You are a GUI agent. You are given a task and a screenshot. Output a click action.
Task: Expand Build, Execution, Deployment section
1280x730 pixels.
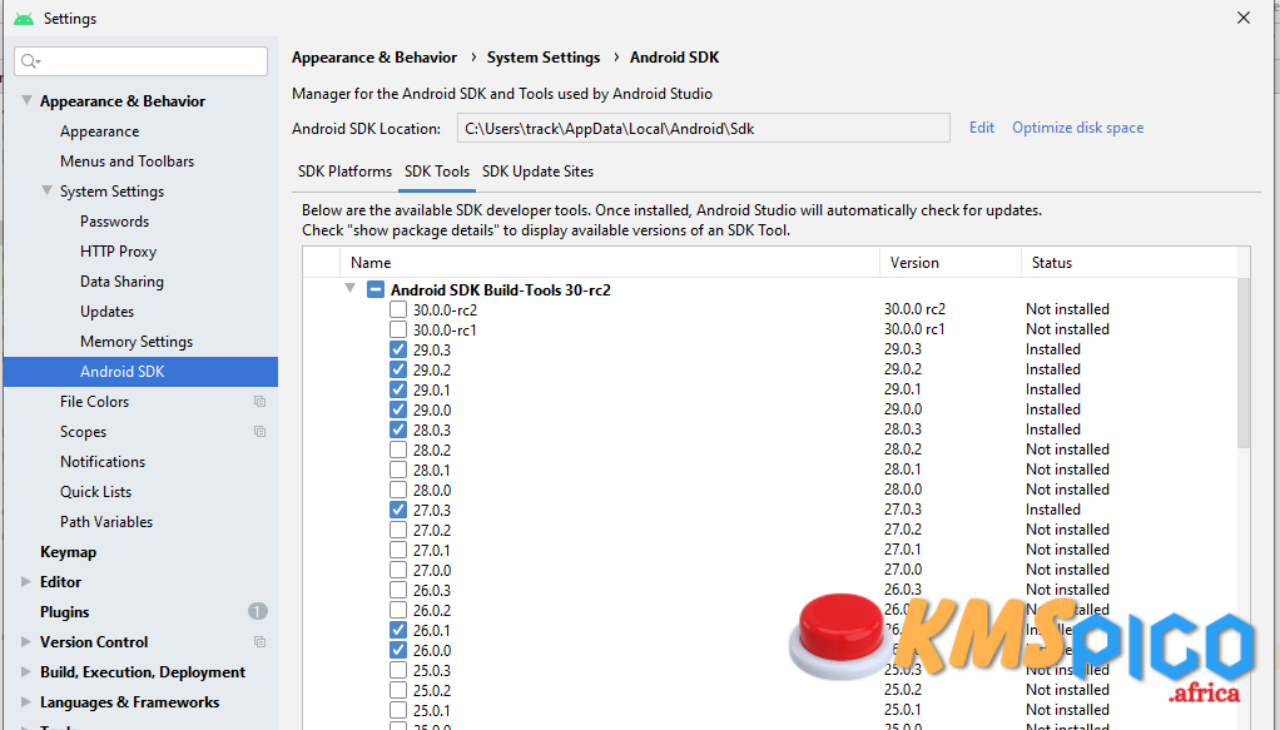(x=26, y=672)
